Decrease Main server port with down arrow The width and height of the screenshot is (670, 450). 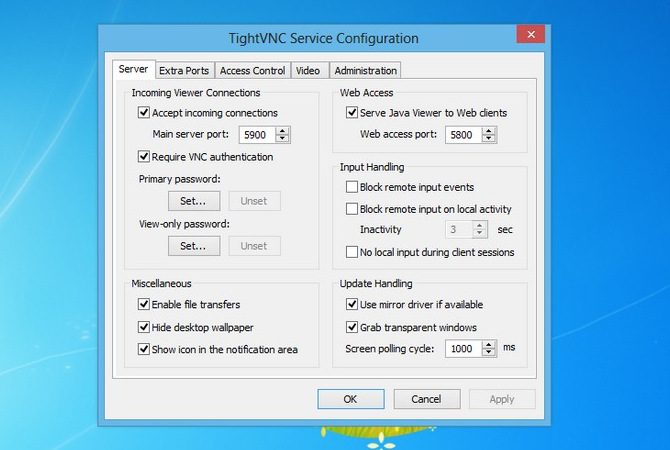pyautogui.click(x=282, y=138)
